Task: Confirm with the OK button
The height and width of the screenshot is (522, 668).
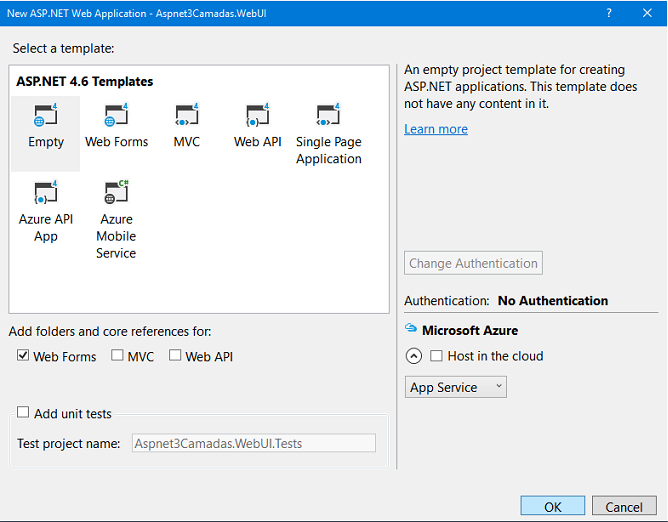Action: pos(553,507)
